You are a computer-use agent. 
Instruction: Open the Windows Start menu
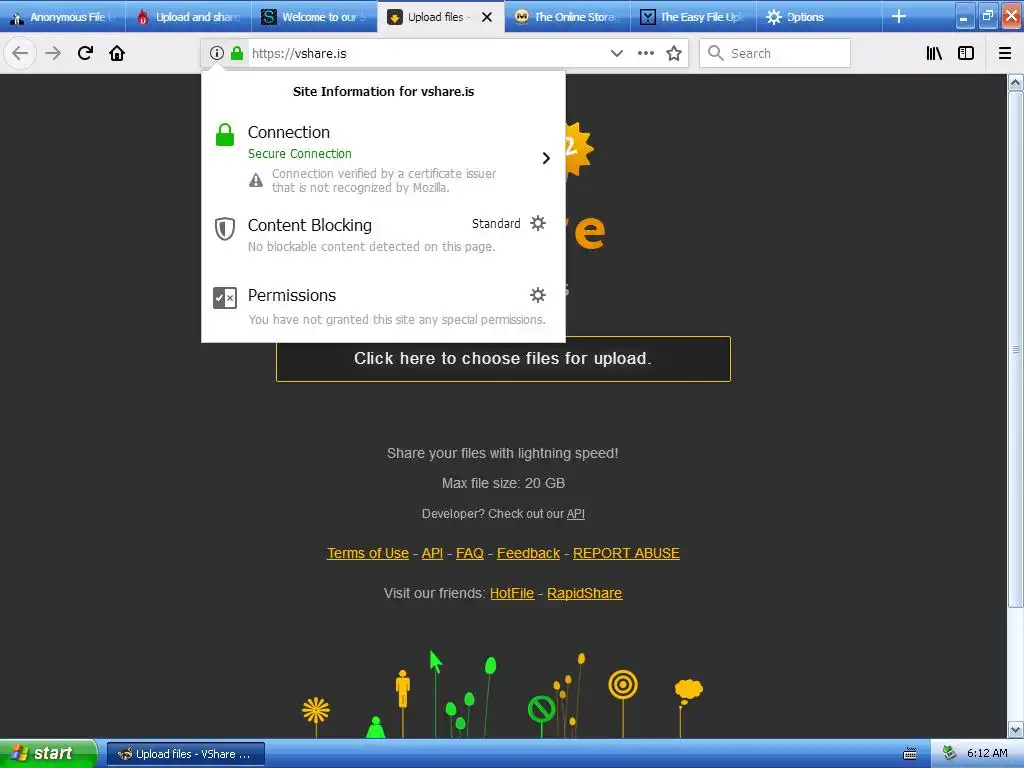coord(48,754)
